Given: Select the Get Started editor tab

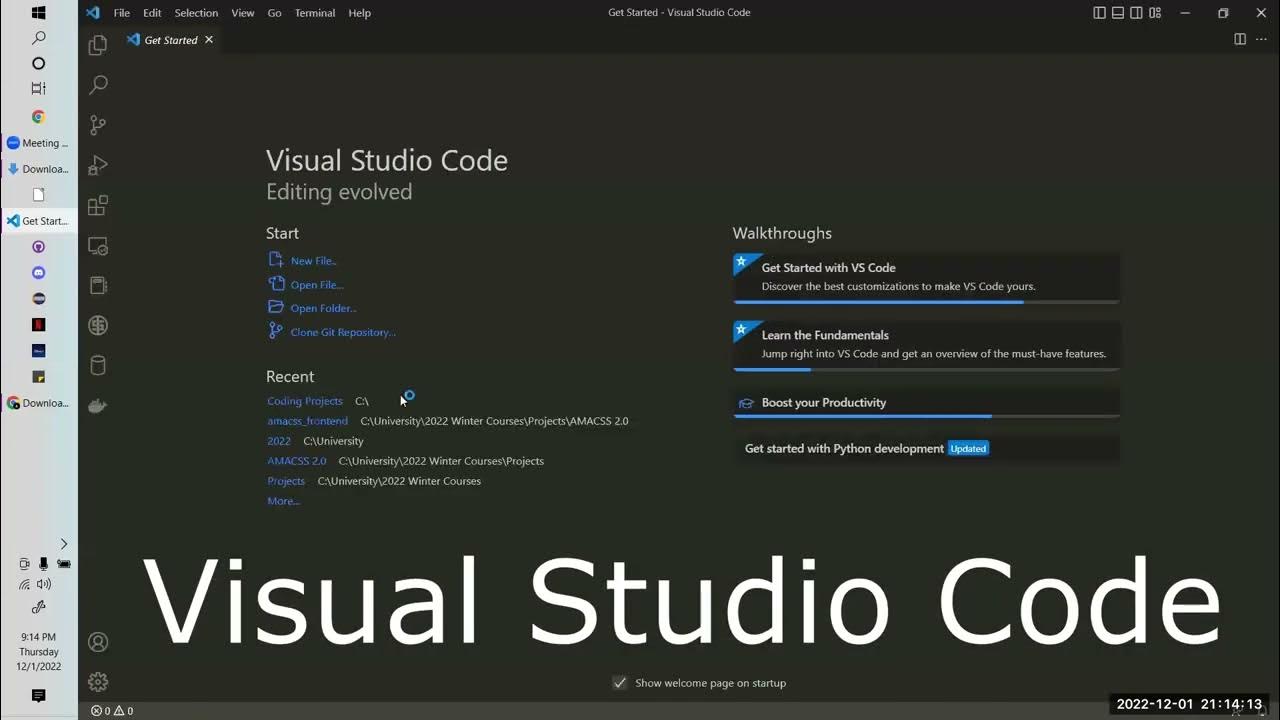Looking at the screenshot, I should (x=170, y=40).
